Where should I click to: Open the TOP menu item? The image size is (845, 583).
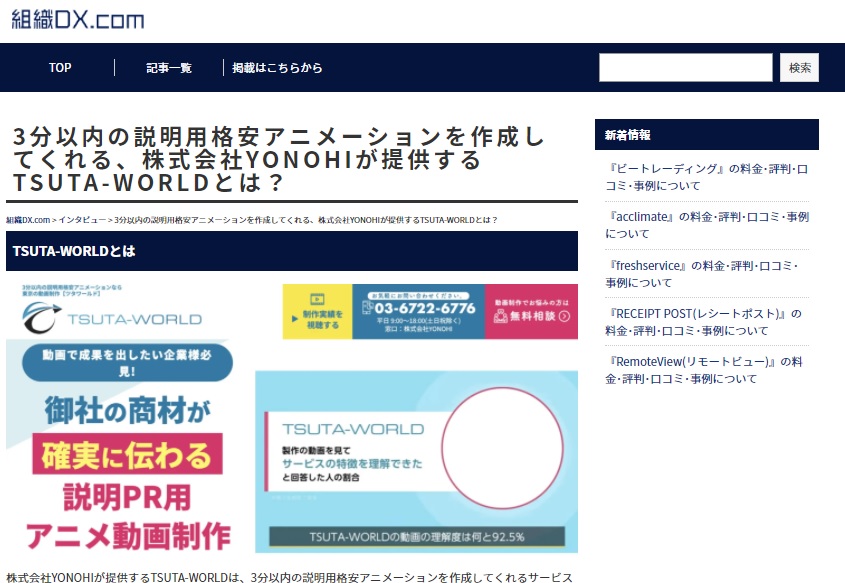point(59,68)
